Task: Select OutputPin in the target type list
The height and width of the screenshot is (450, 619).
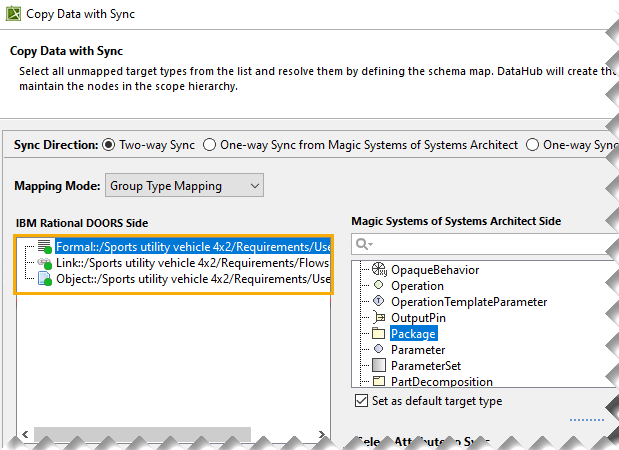Action: [418, 318]
